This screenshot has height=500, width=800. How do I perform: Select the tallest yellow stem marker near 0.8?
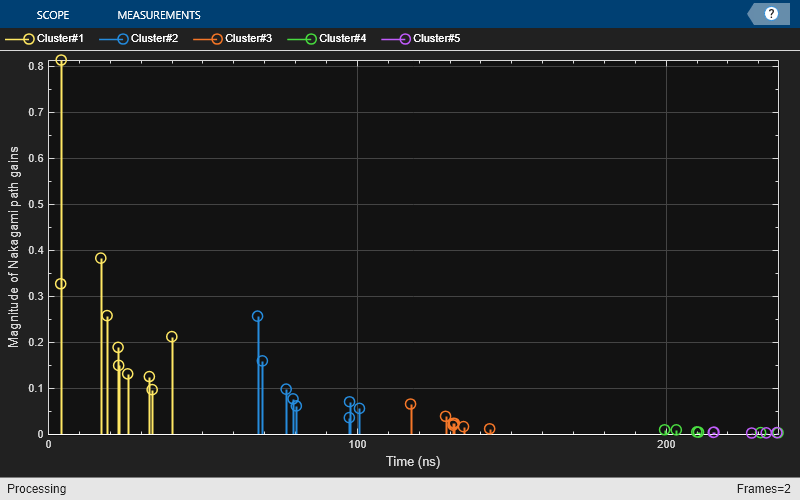(x=61, y=60)
